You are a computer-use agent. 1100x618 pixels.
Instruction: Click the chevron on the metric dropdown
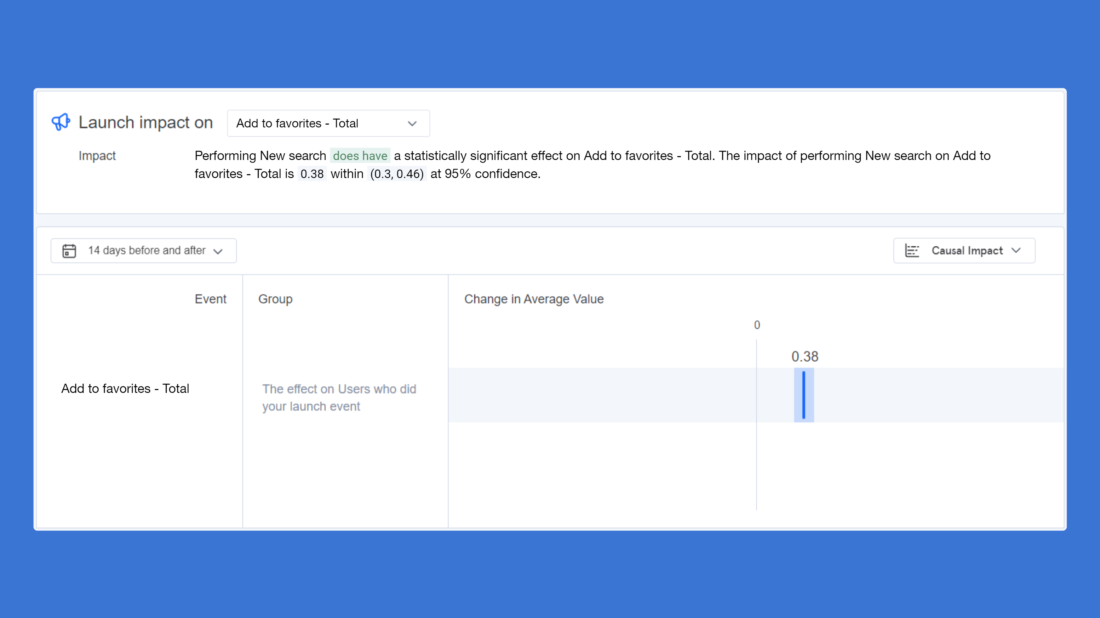pos(411,123)
